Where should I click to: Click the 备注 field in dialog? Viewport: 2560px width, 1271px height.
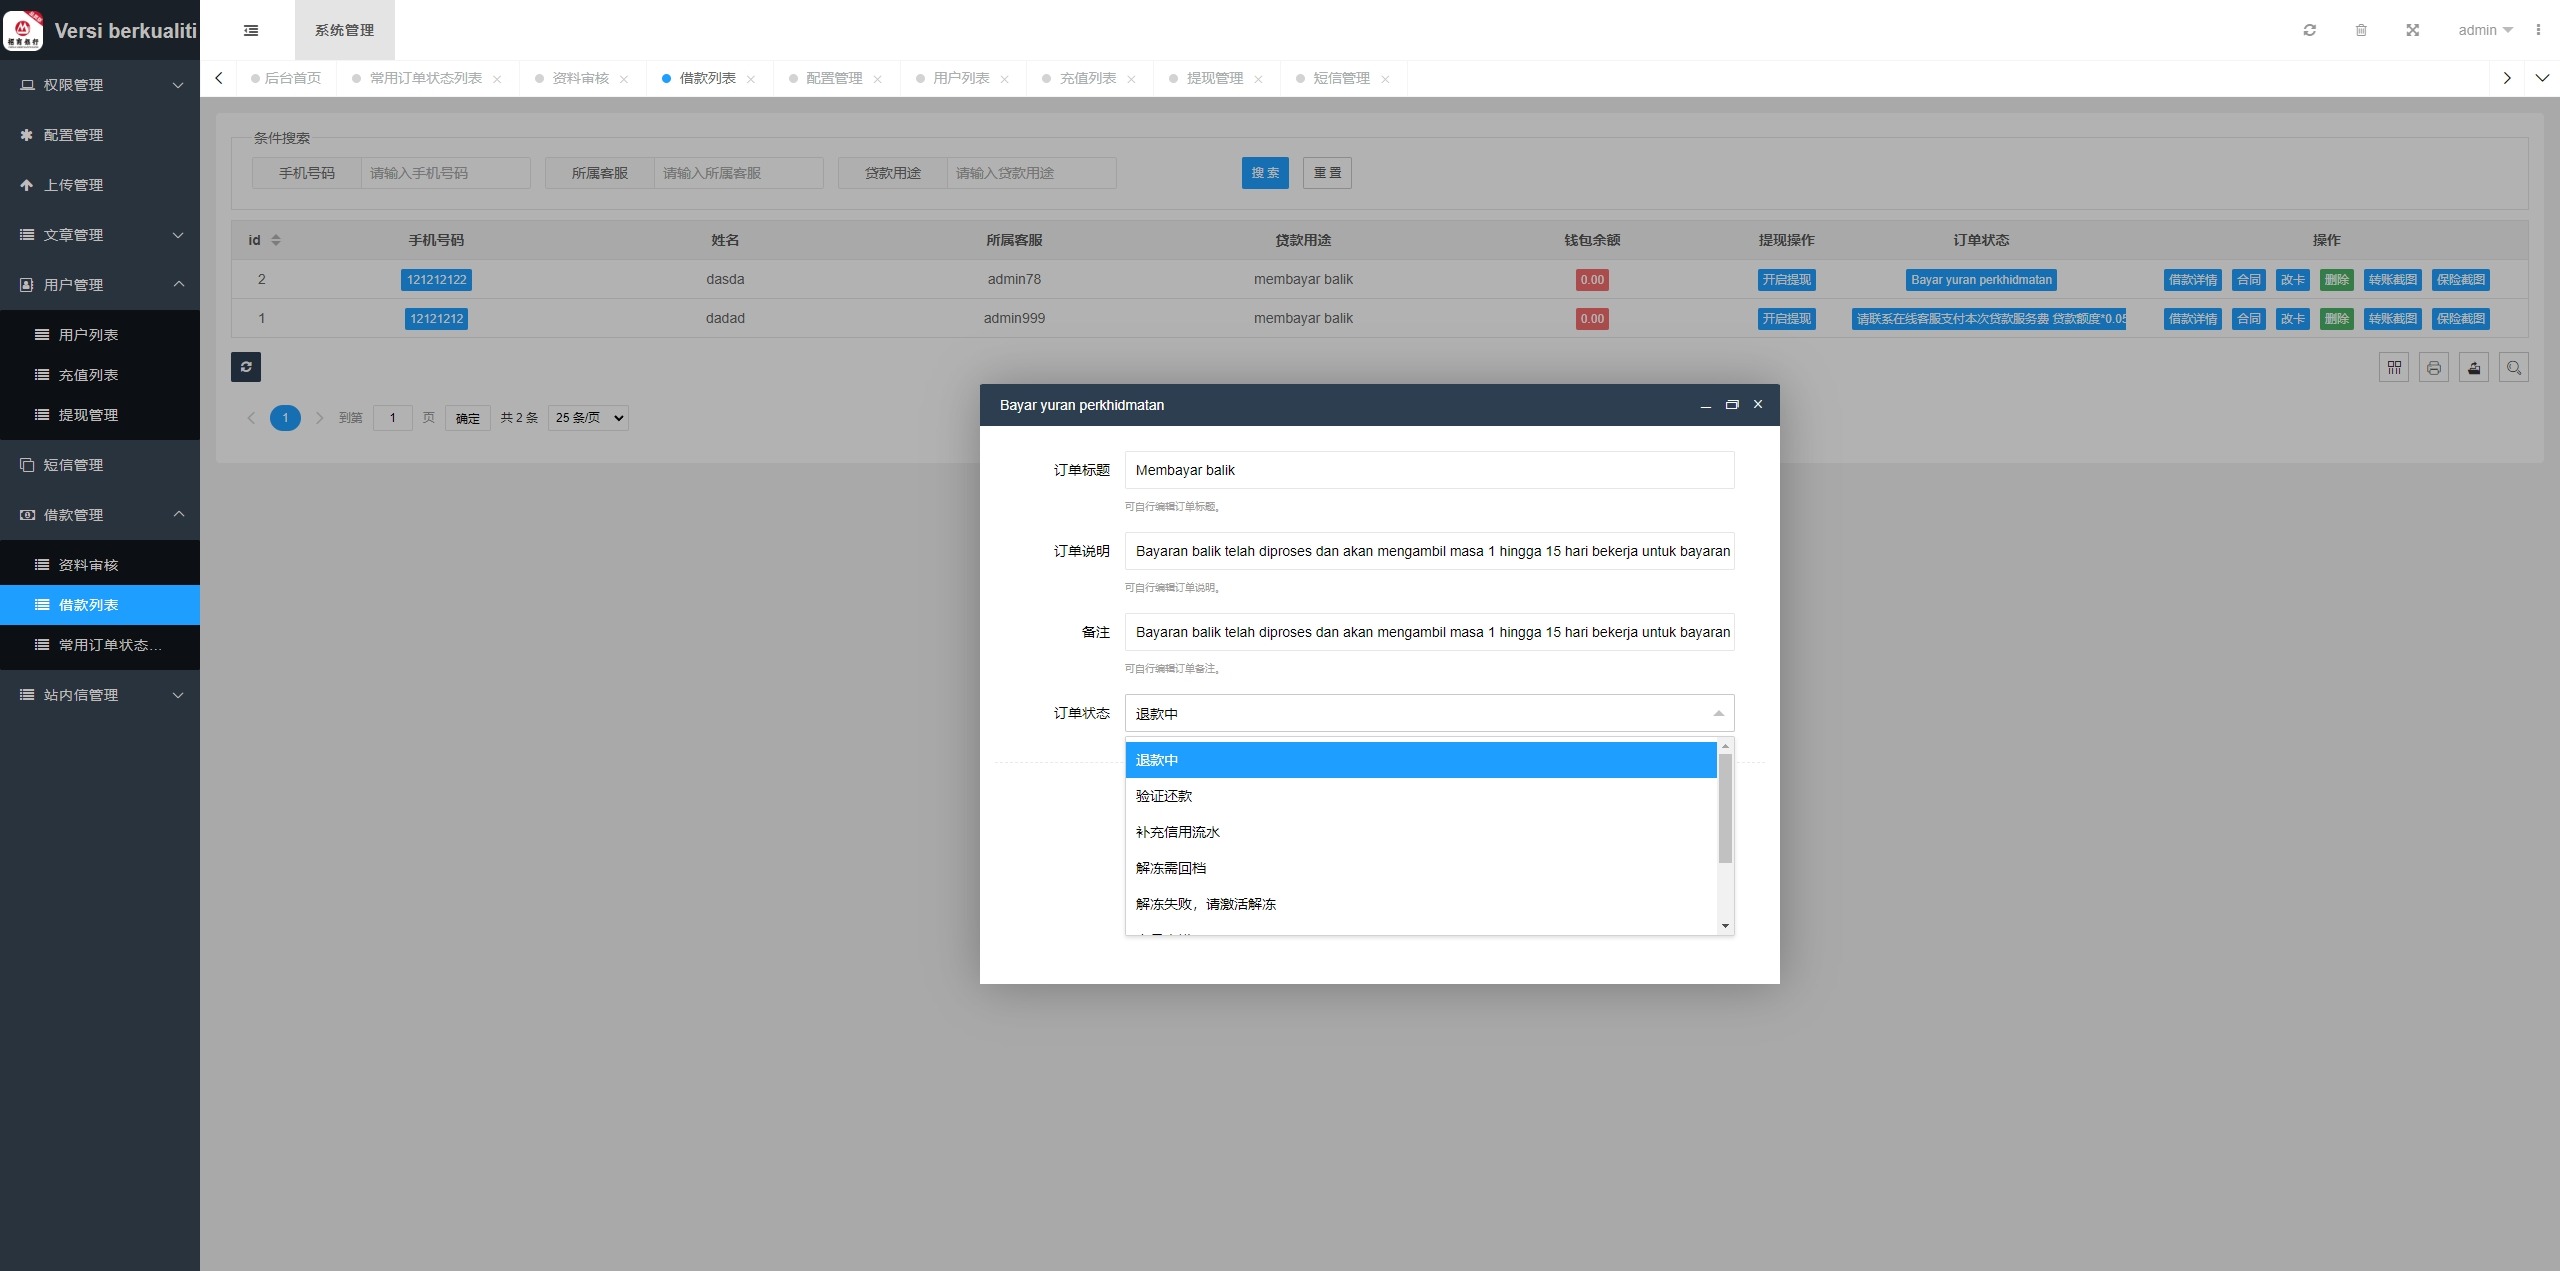click(1429, 632)
